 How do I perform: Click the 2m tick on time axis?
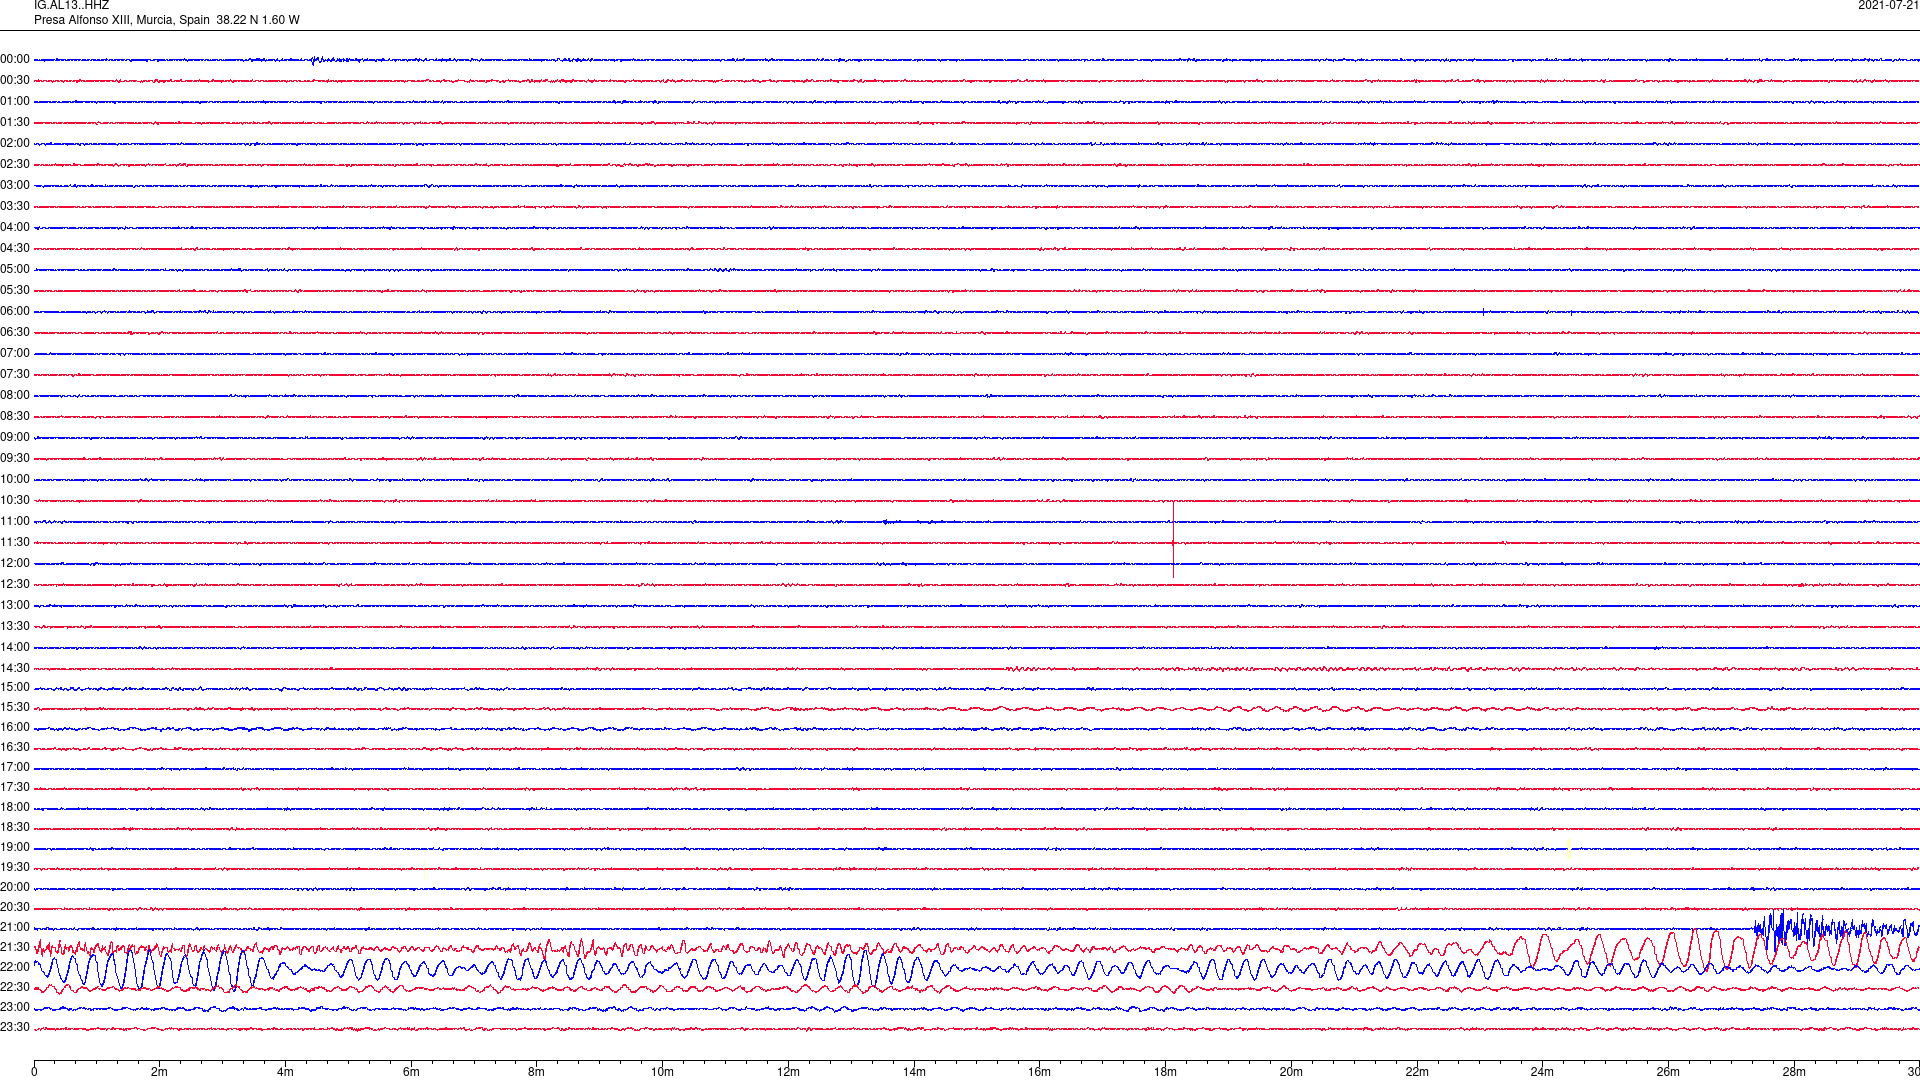pyautogui.click(x=160, y=1072)
